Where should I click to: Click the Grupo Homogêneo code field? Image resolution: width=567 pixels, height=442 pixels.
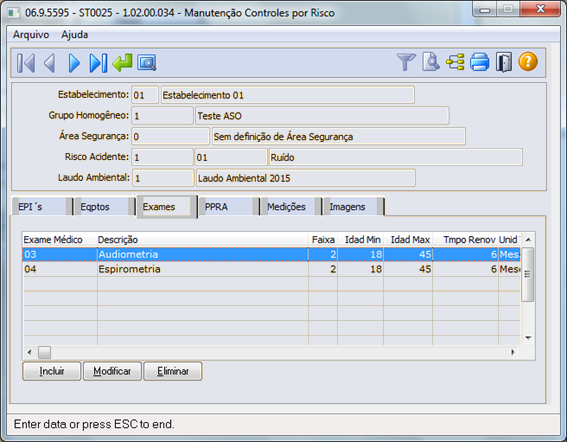[x=162, y=116]
